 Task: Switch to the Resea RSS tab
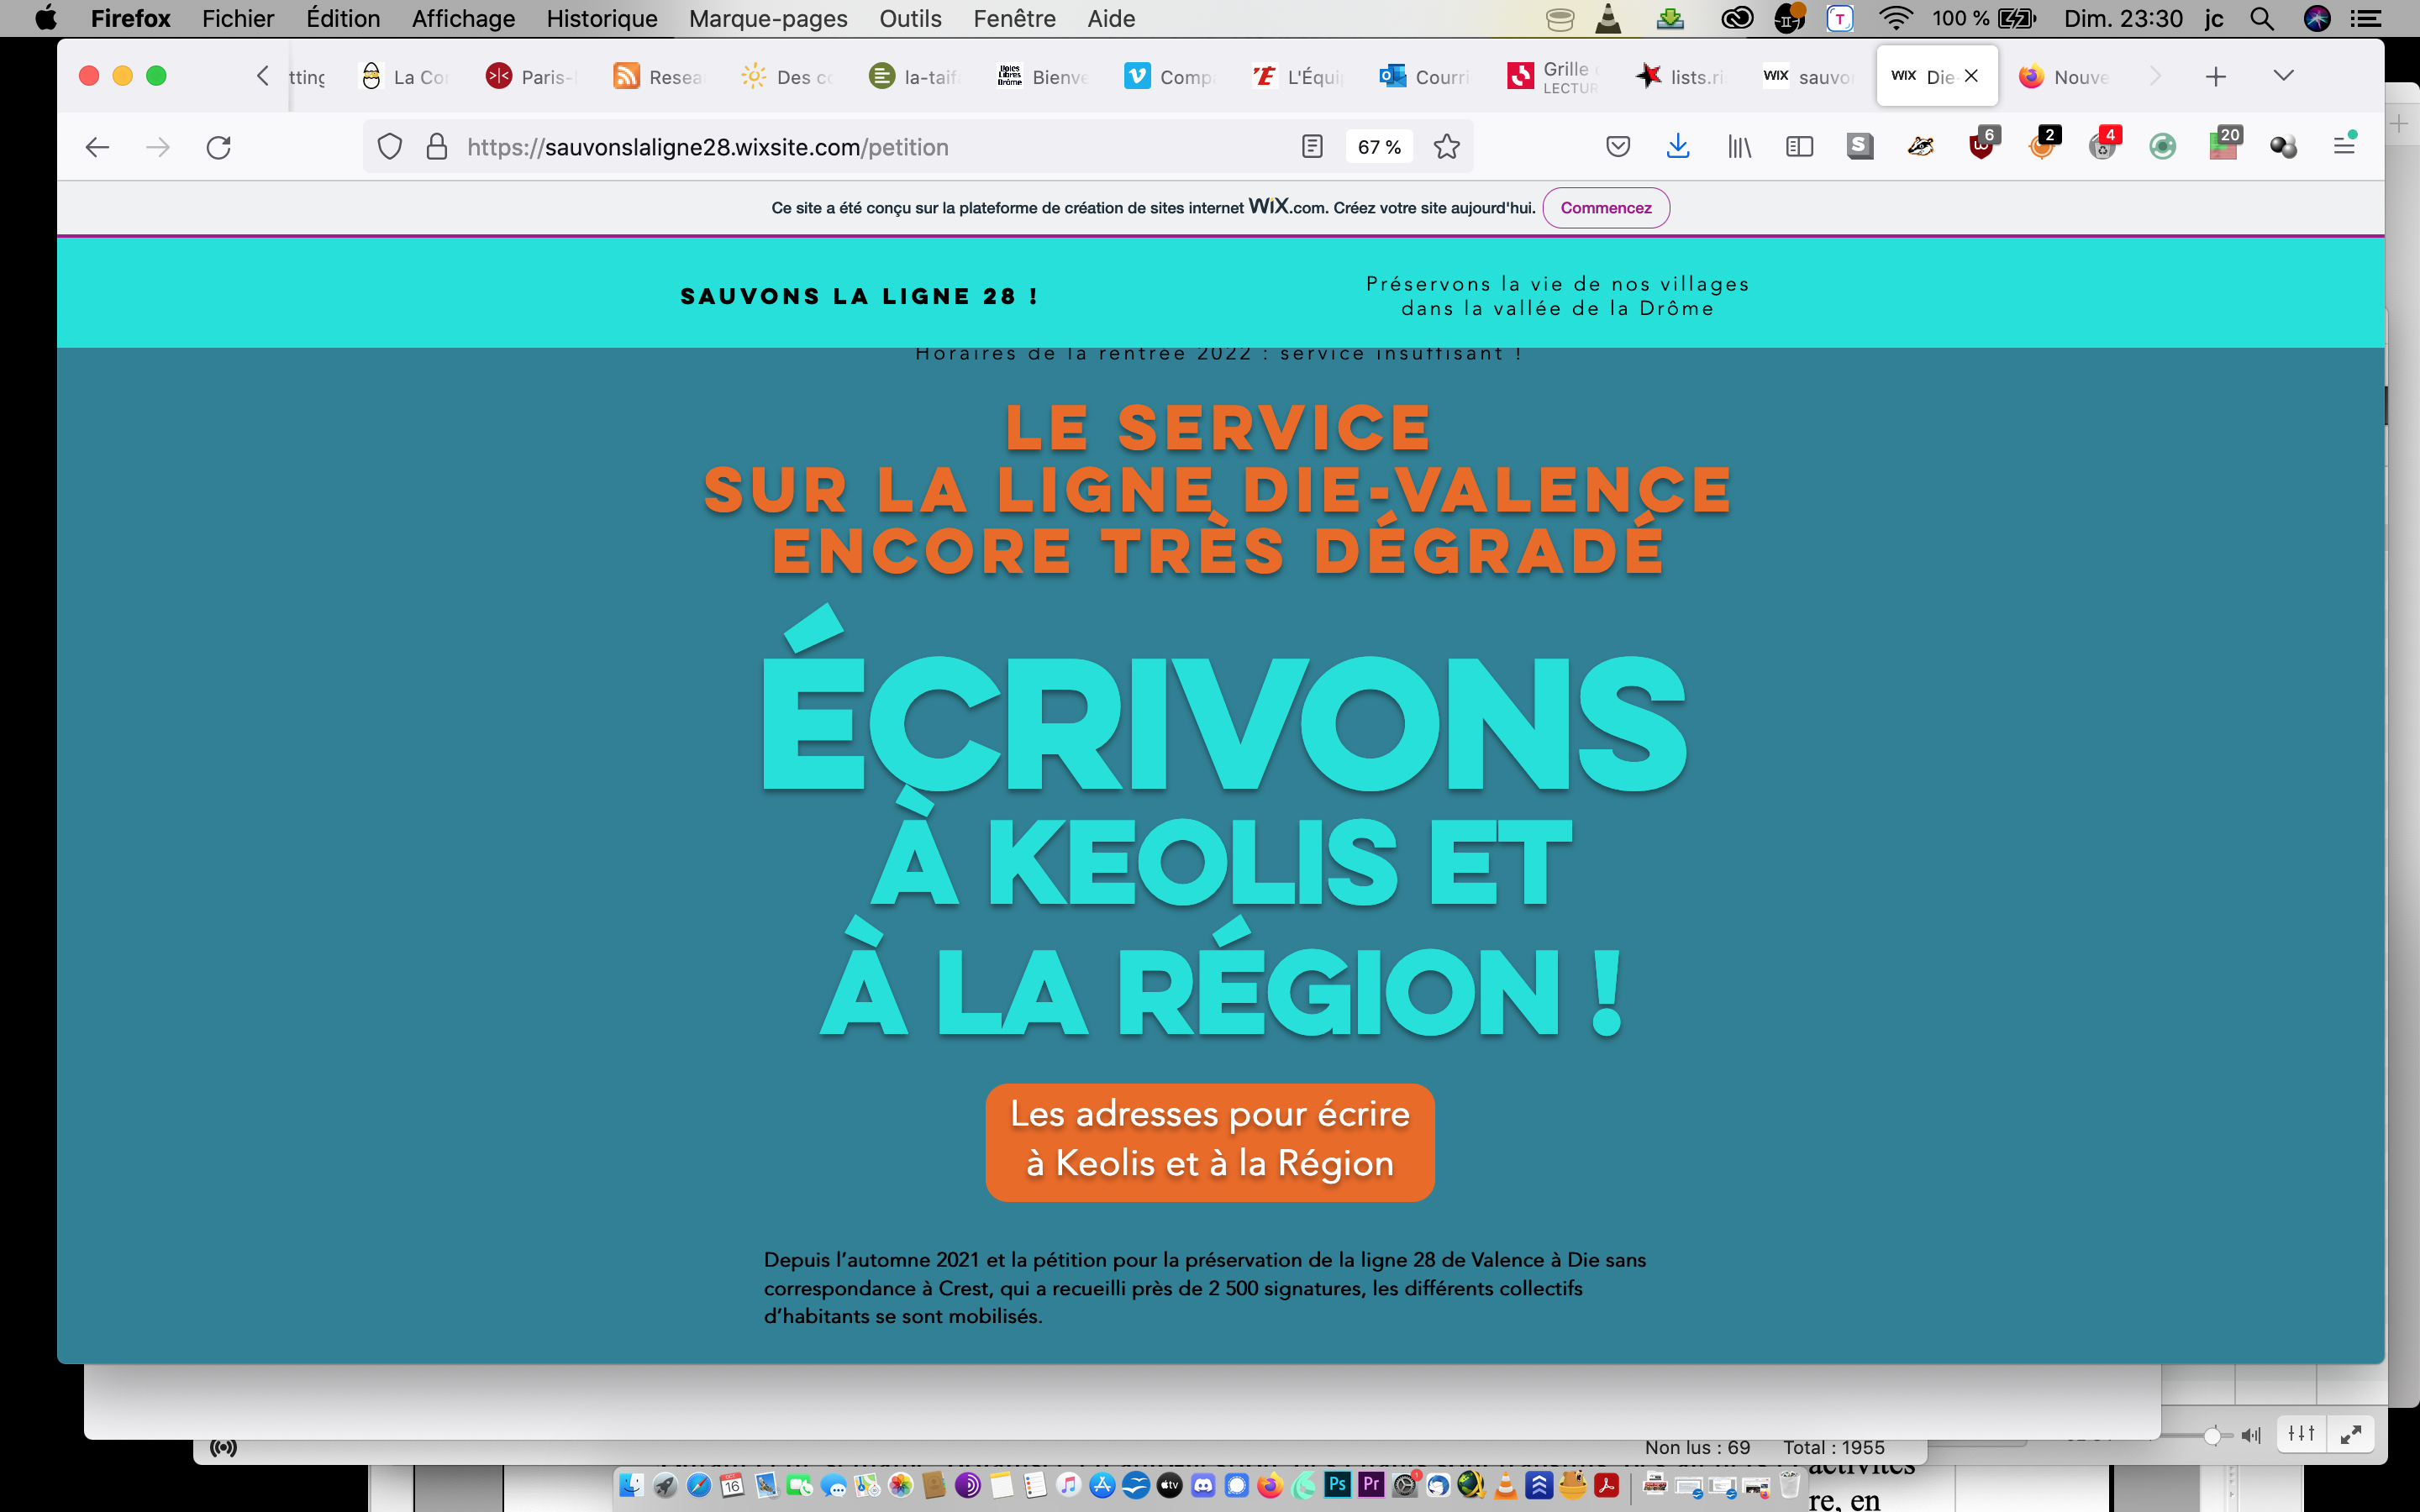(660, 76)
